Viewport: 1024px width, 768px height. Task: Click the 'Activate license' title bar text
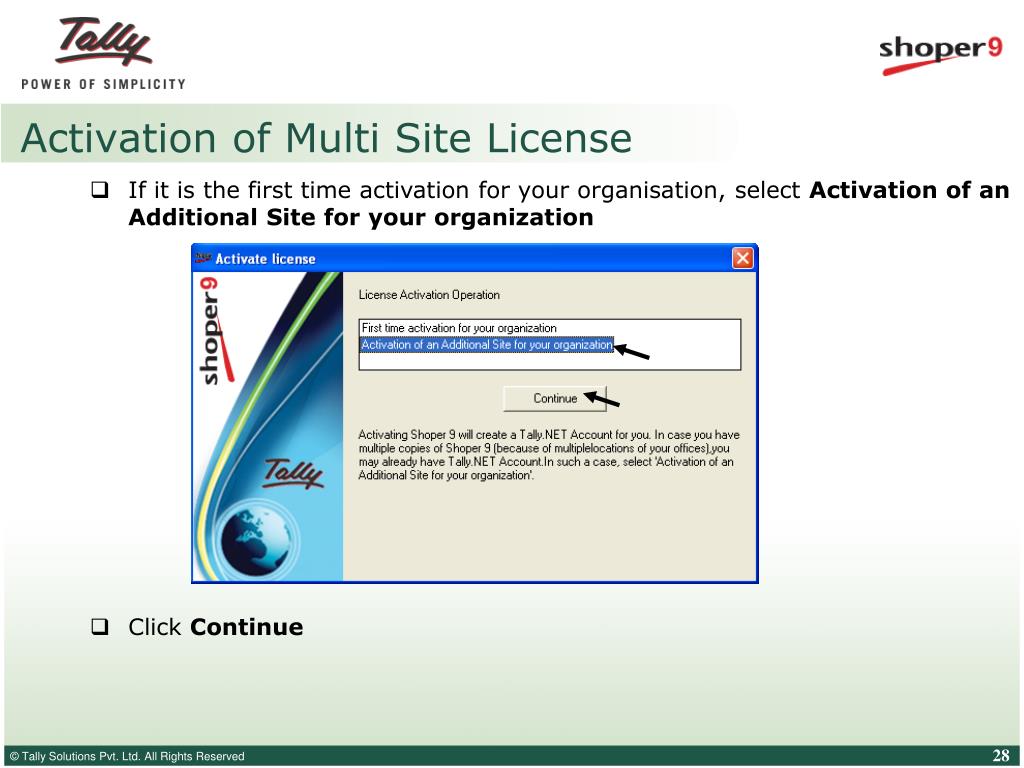click(x=265, y=259)
